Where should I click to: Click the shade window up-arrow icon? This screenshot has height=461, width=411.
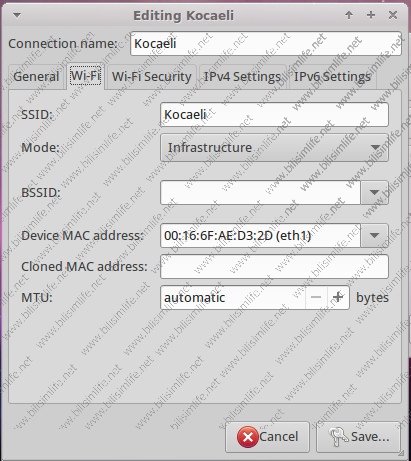[x=349, y=15]
